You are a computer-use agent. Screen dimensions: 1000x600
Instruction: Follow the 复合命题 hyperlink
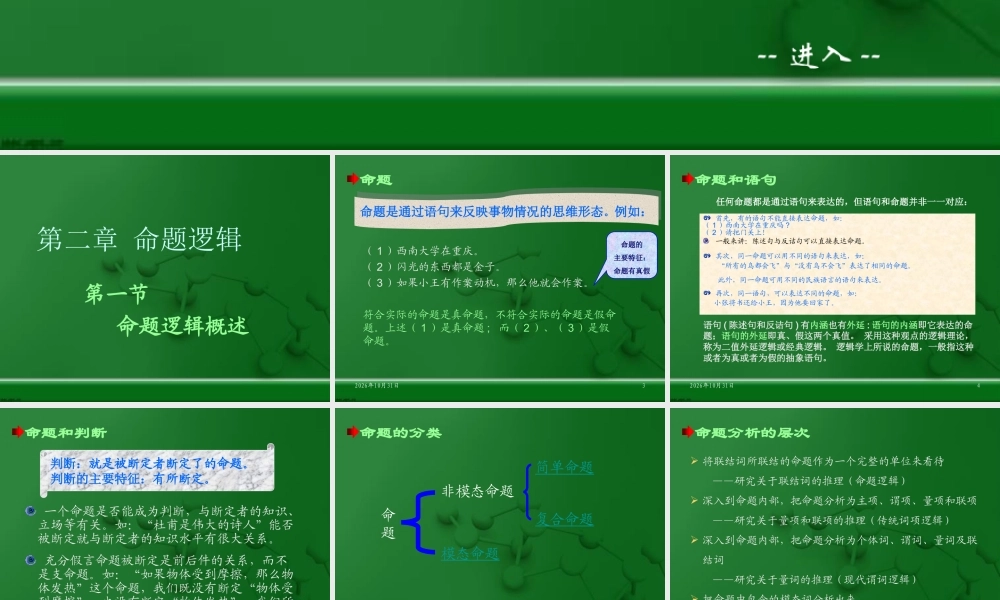[x=564, y=519]
